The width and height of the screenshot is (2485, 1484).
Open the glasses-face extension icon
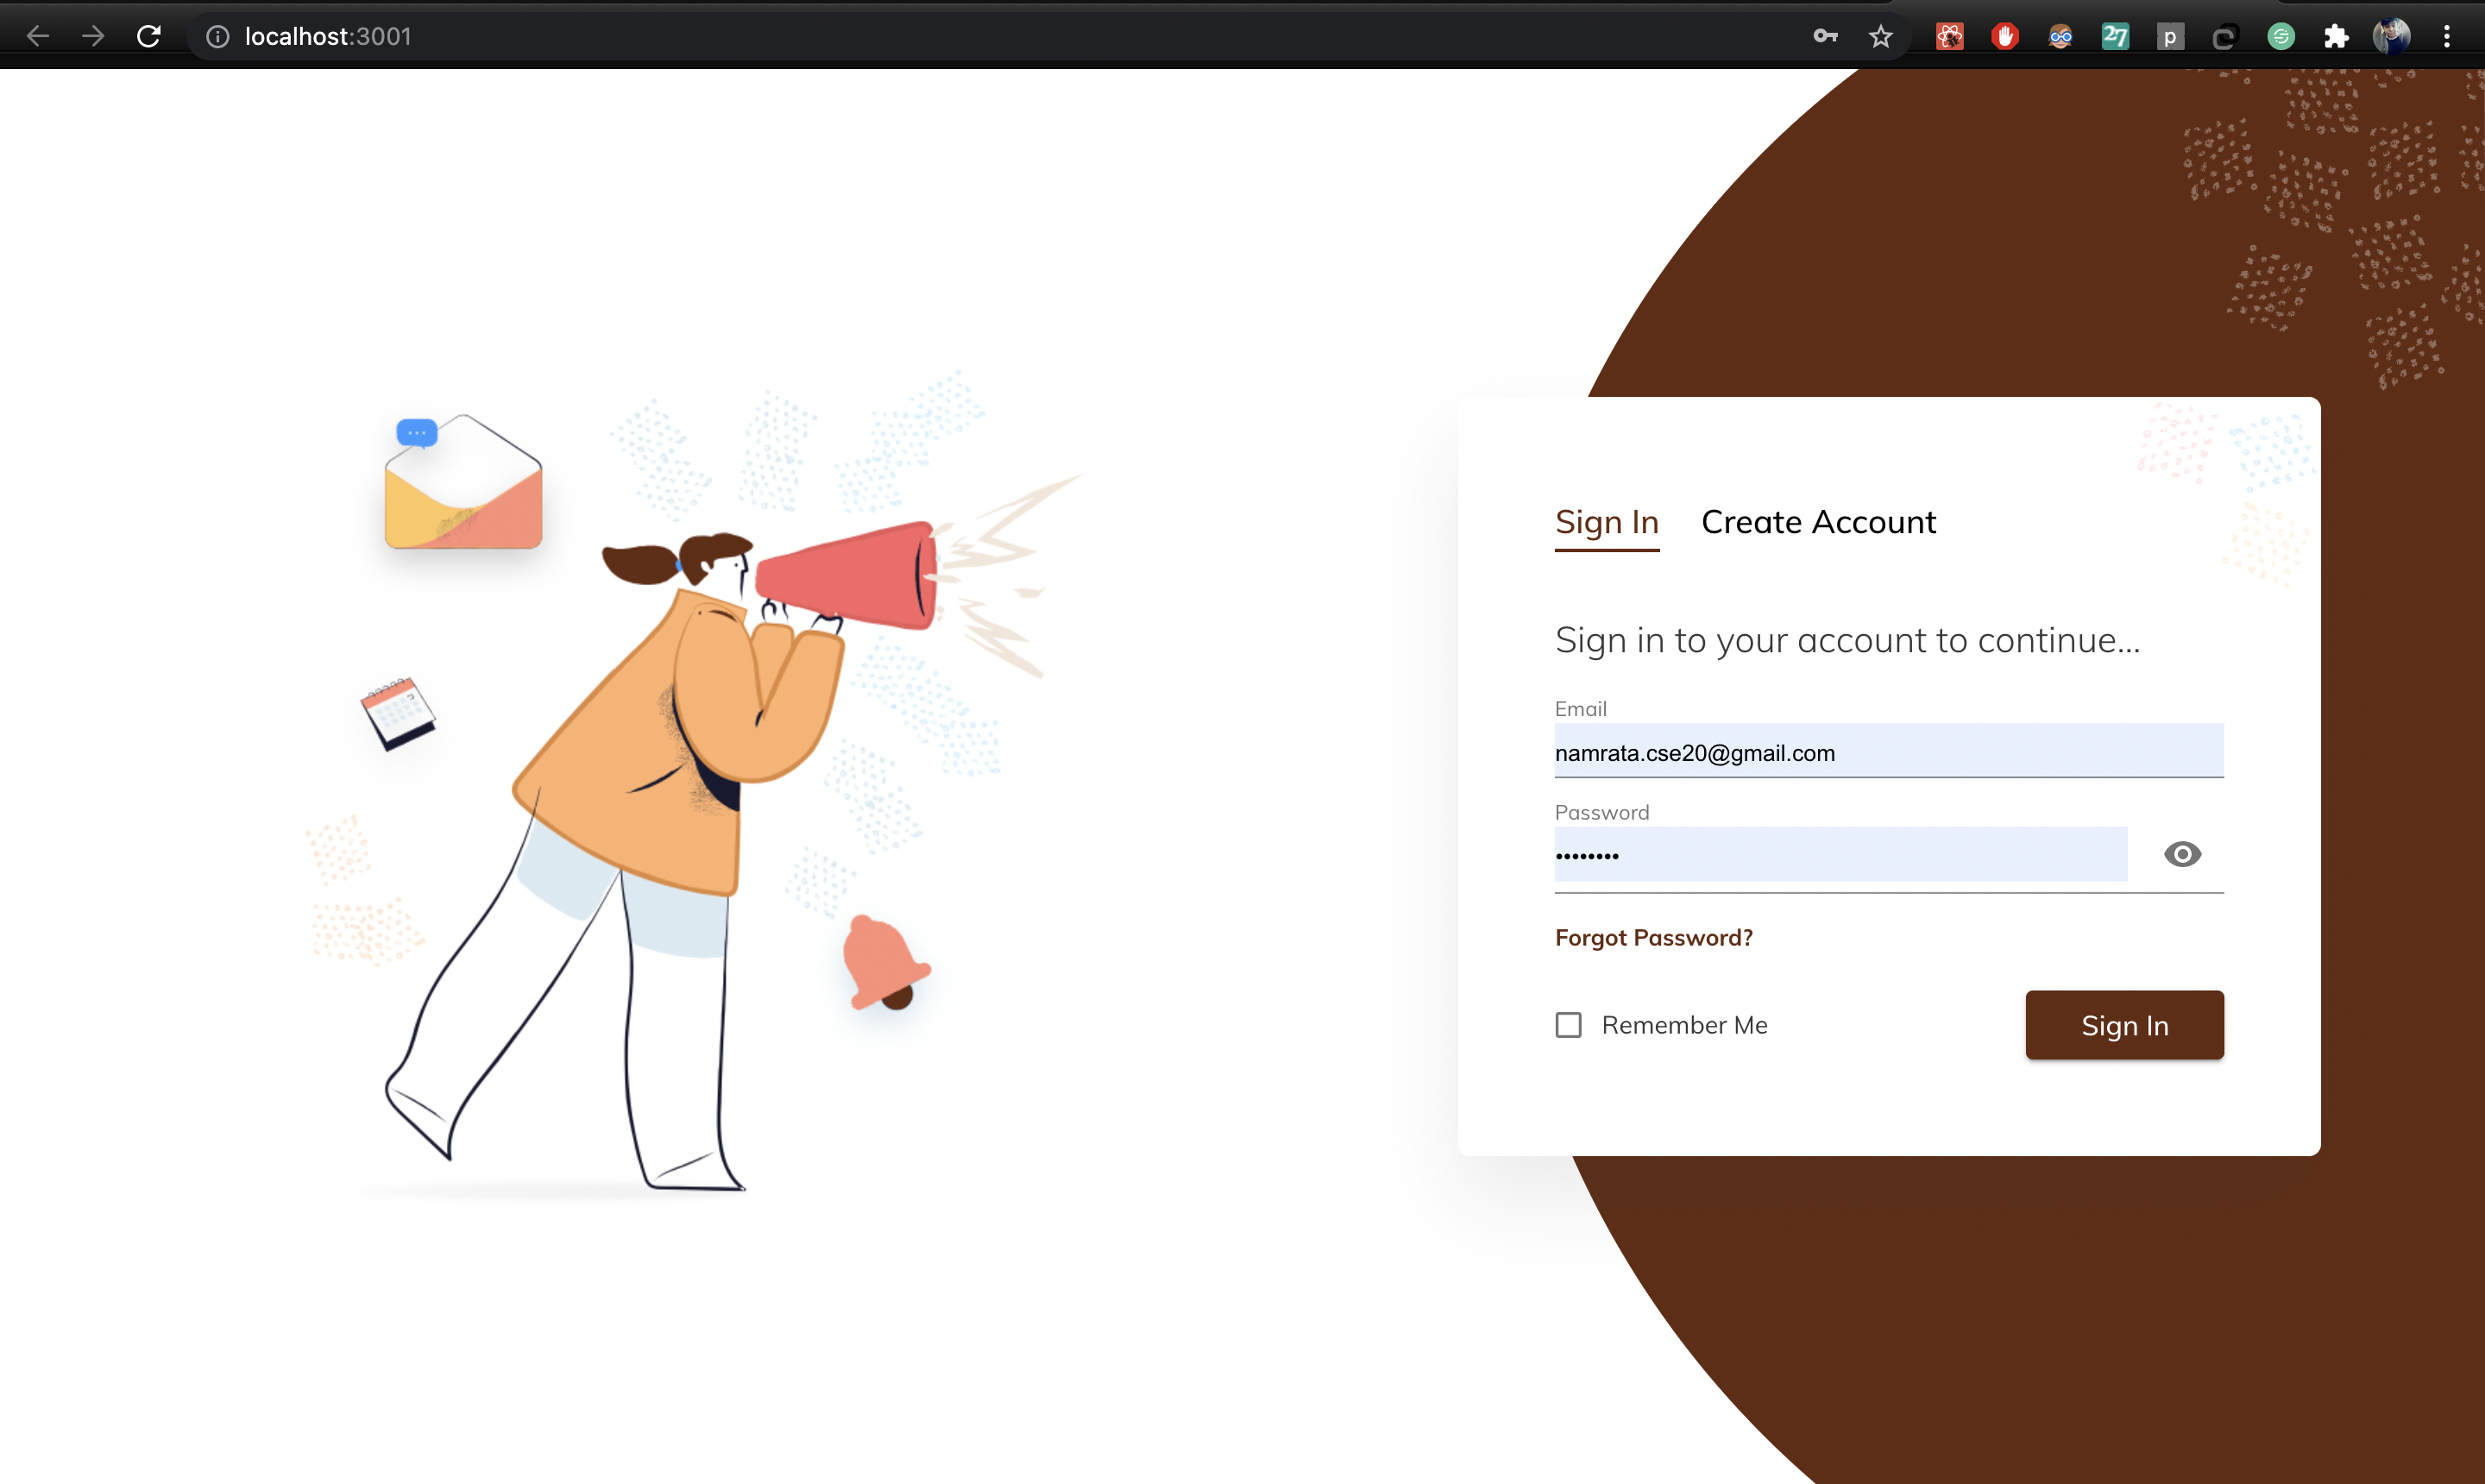point(2060,37)
